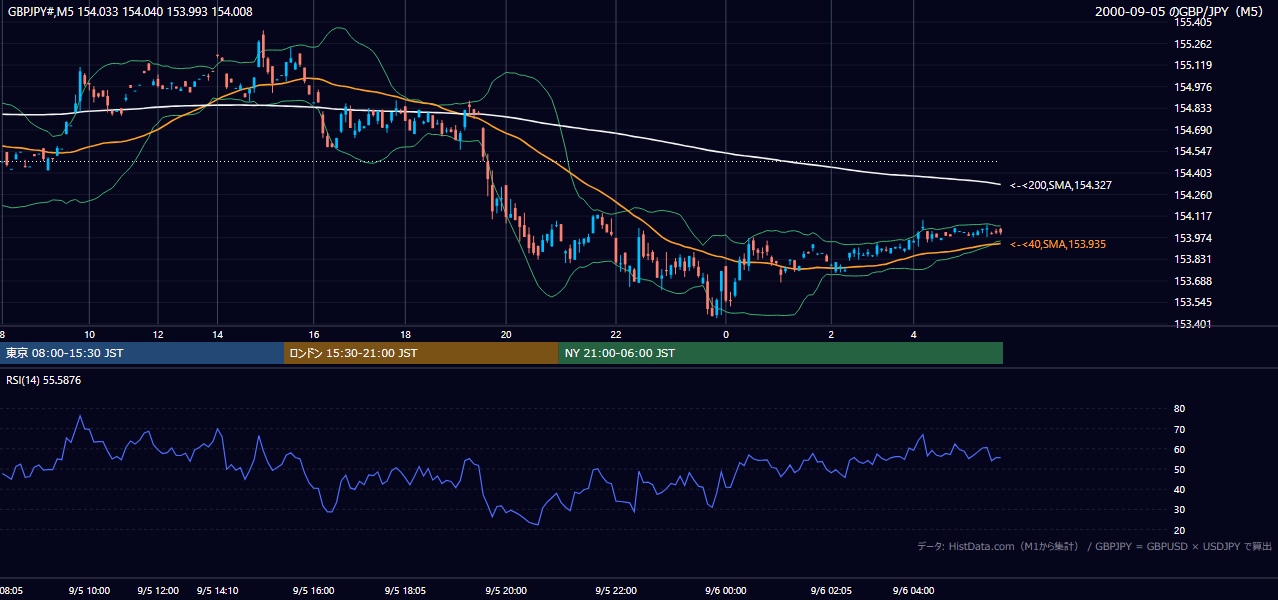Image resolution: width=1278 pixels, height=600 pixels.
Task: Click the 154.403 price axis label
Action: [x=1193, y=173]
